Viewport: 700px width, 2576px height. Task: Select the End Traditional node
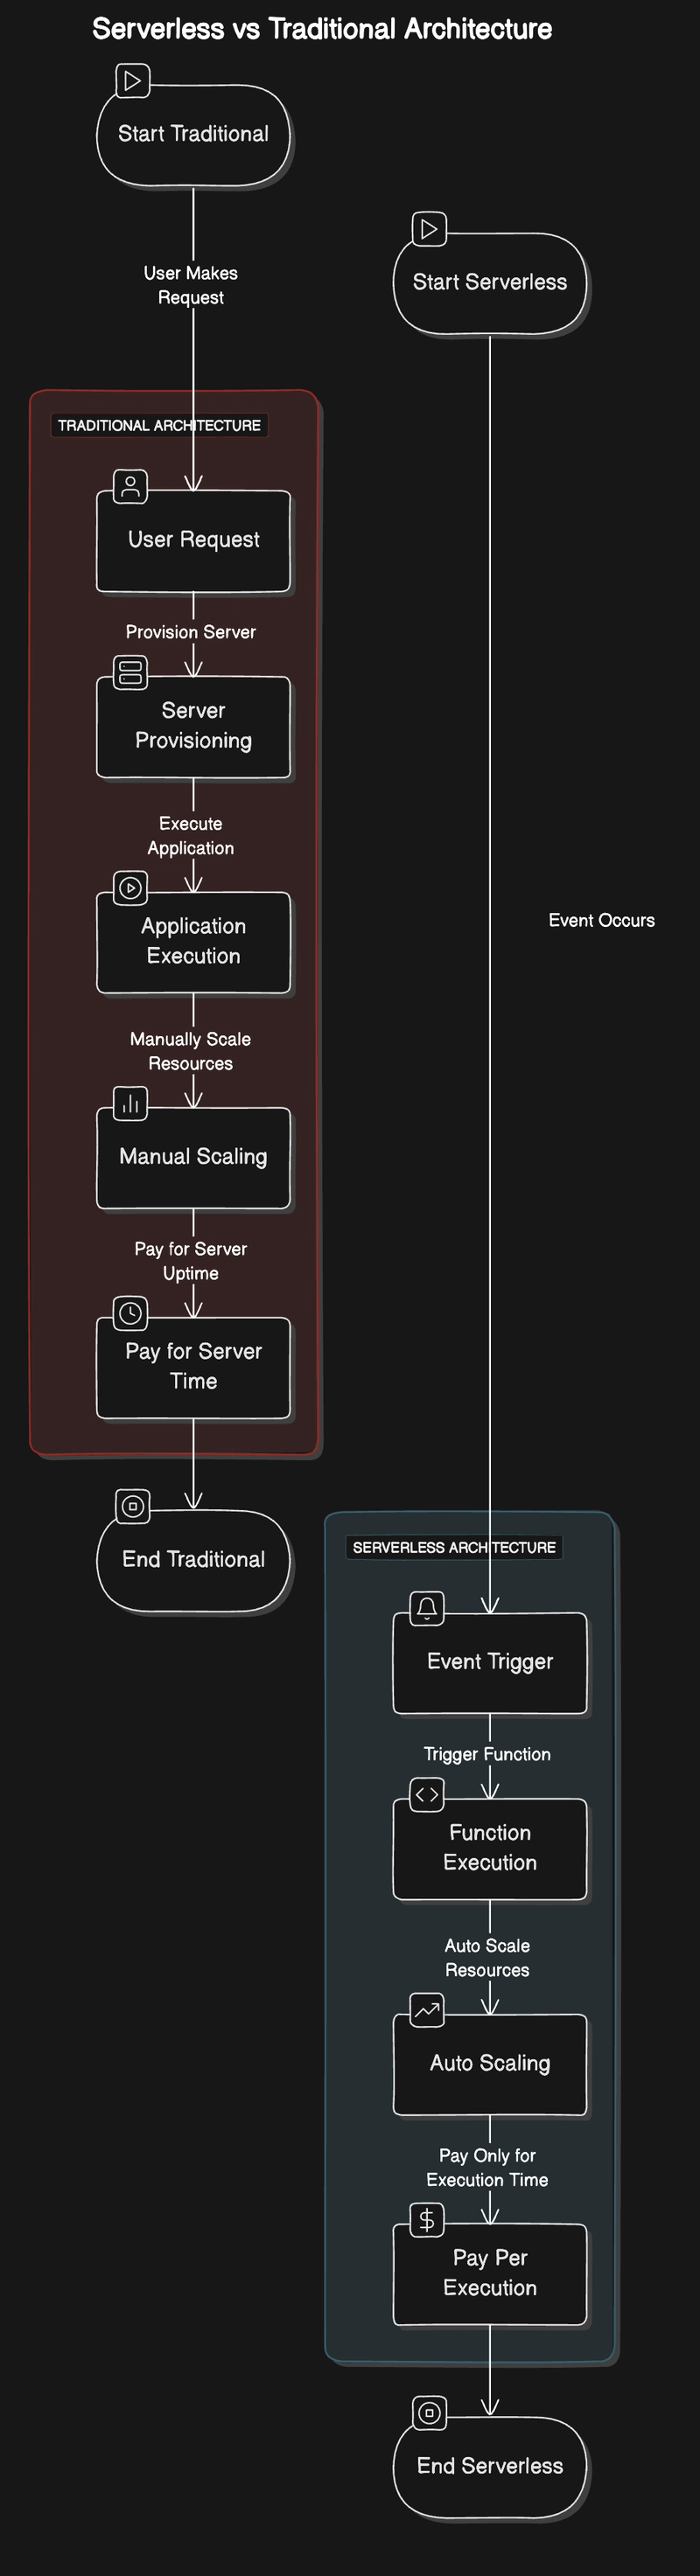pyautogui.click(x=193, y=1560)
